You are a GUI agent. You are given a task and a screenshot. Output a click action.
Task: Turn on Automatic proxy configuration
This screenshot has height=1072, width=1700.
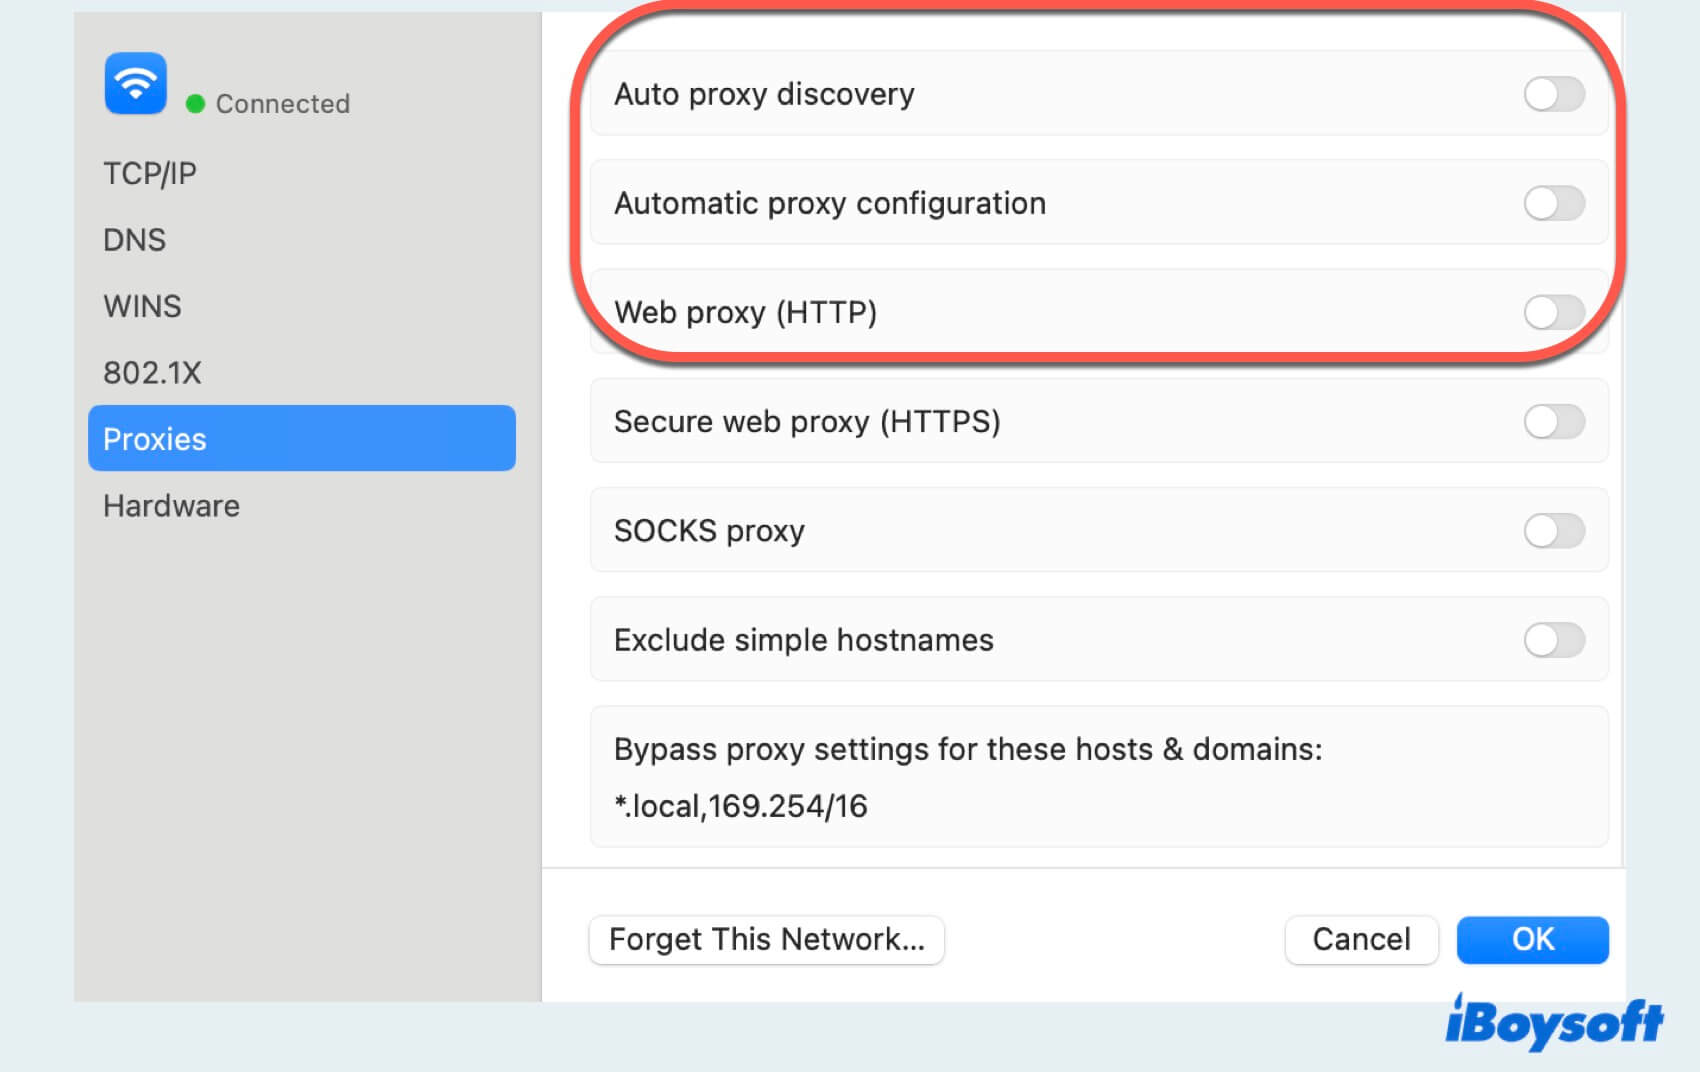[1553, 203]
